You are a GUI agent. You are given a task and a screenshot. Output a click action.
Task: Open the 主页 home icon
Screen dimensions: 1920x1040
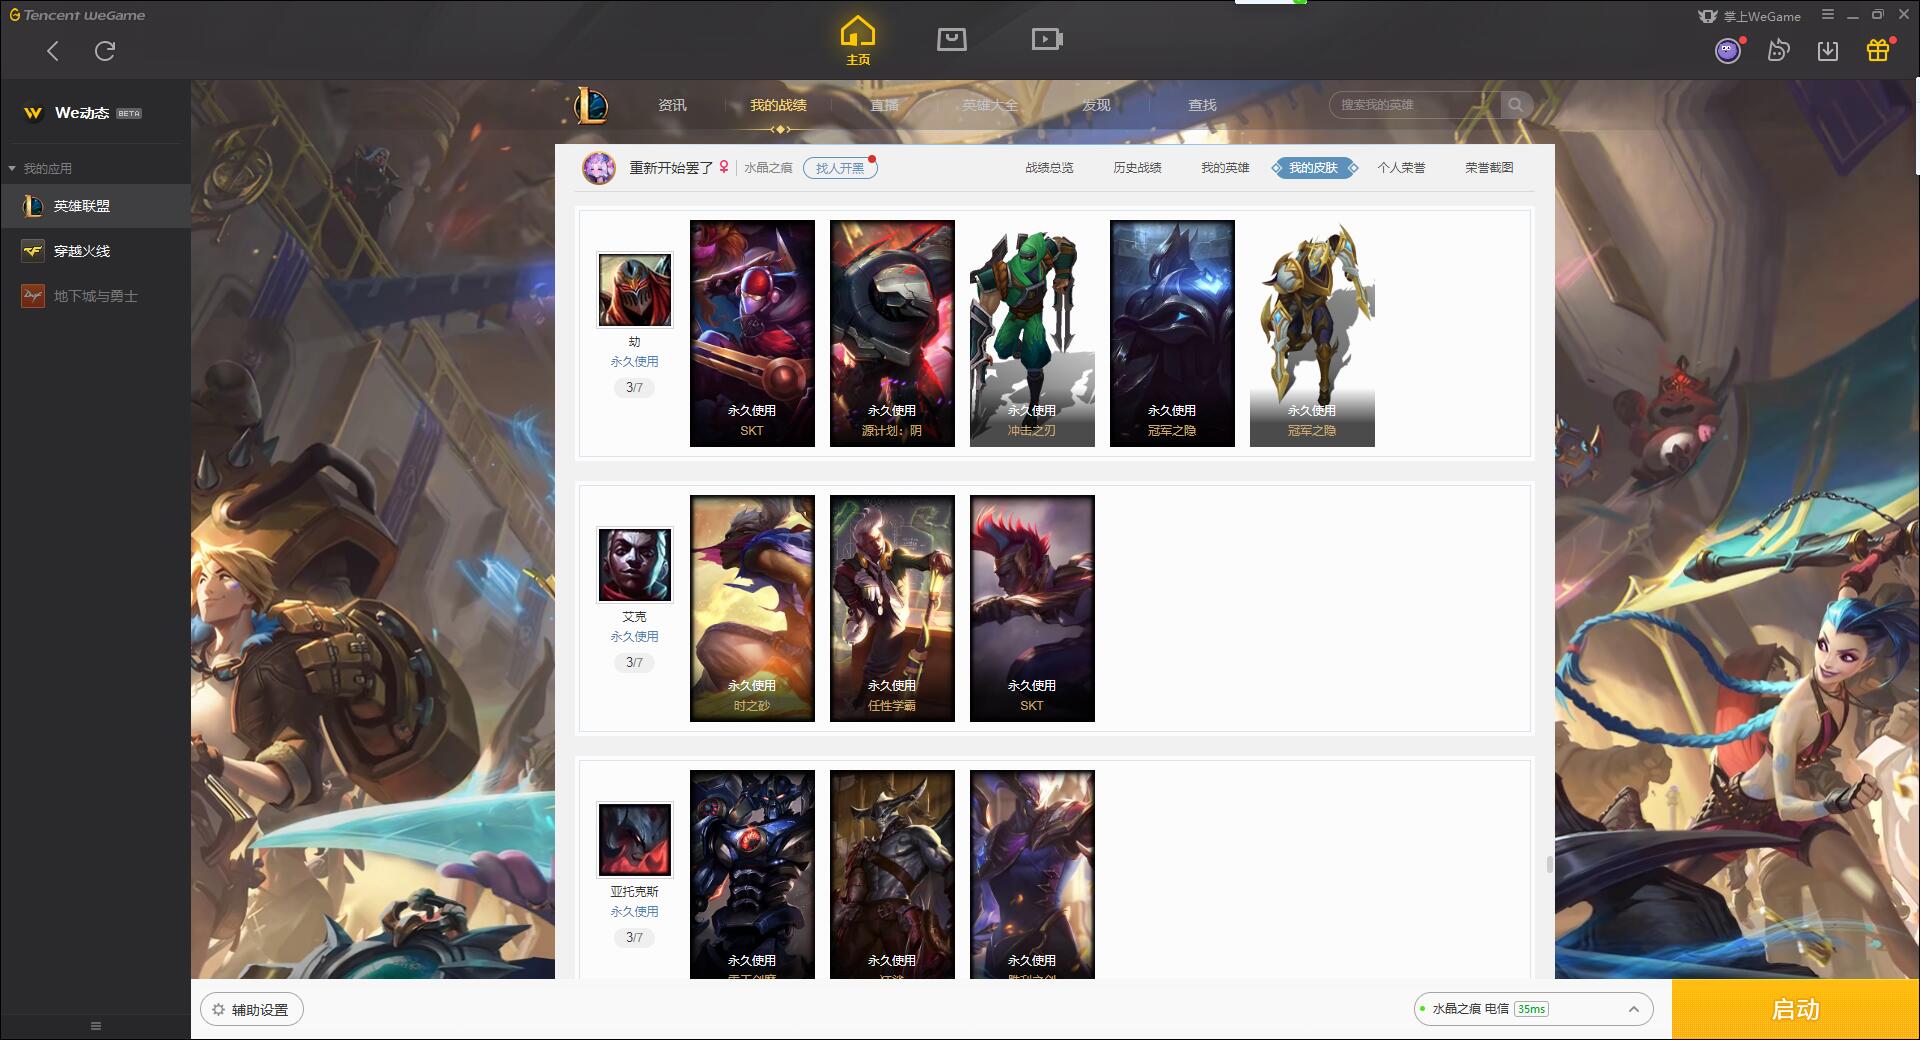(858, 41)
